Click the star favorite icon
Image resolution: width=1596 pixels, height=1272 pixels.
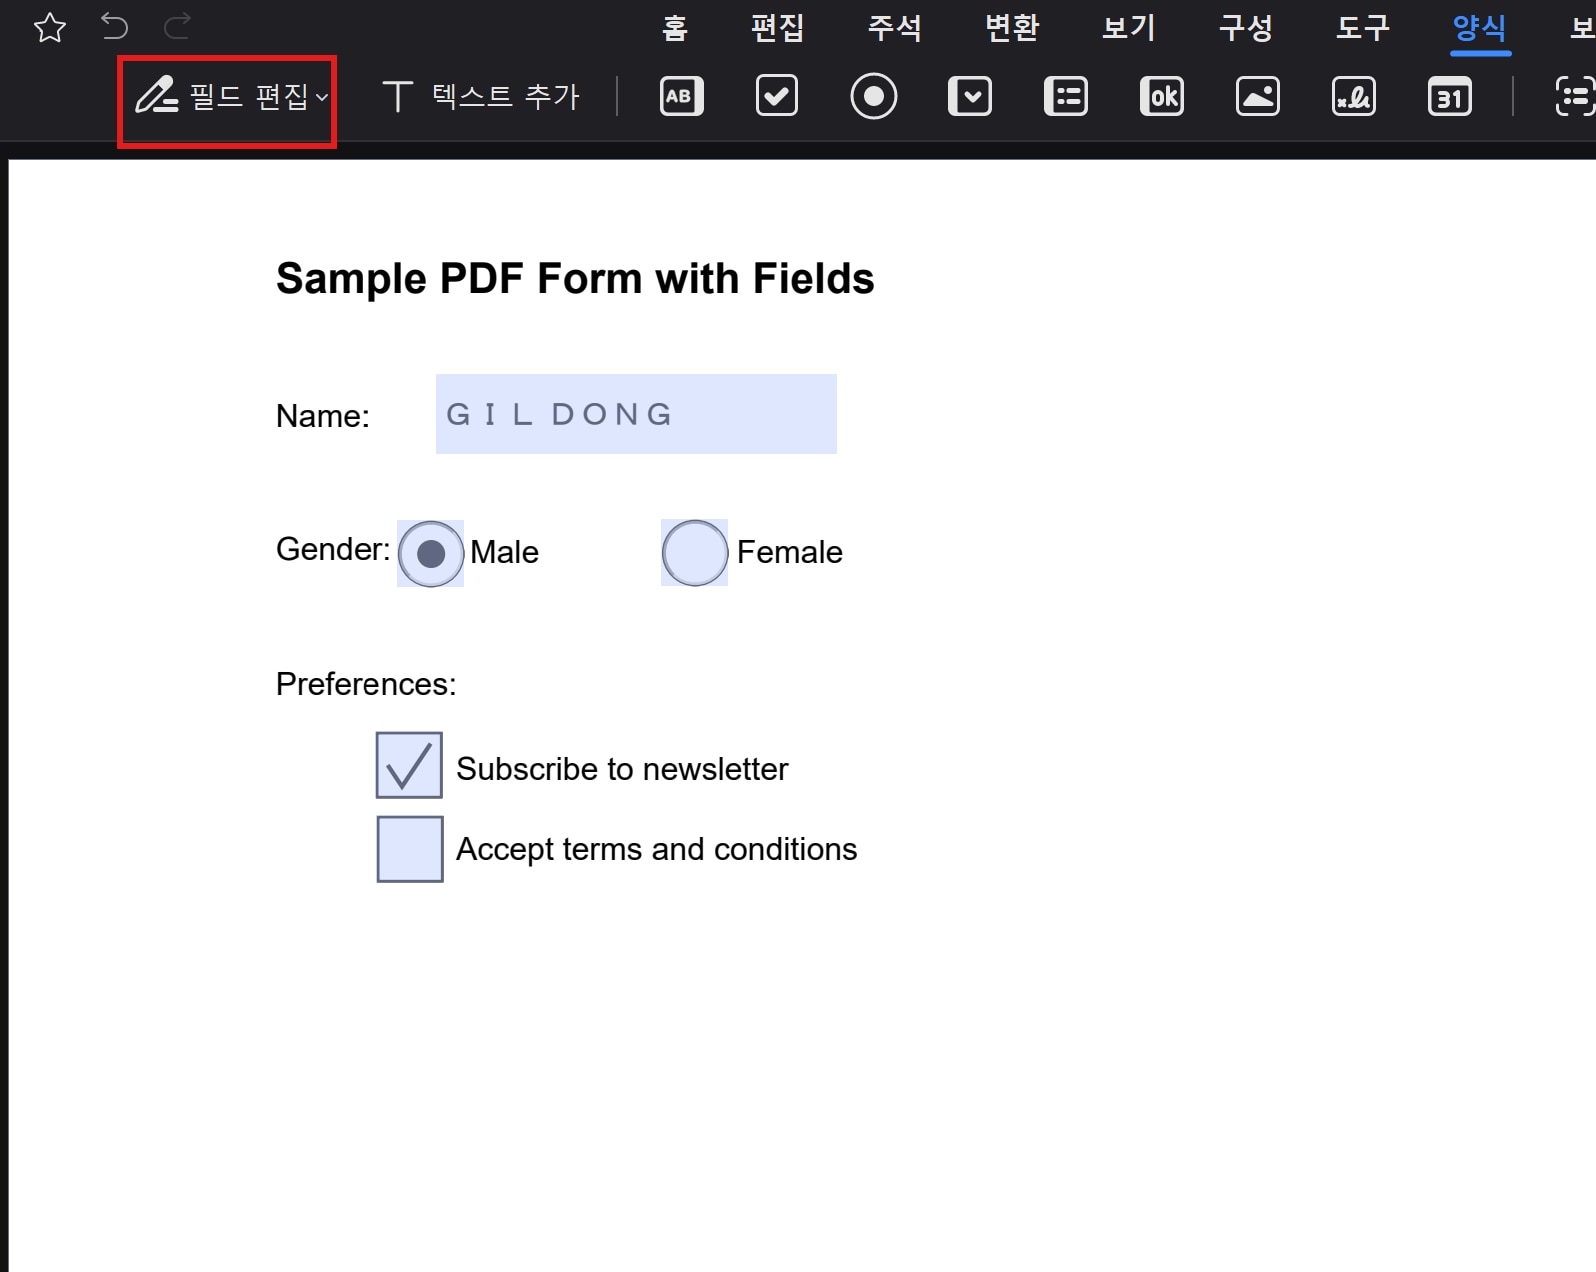tap(50, 27)
